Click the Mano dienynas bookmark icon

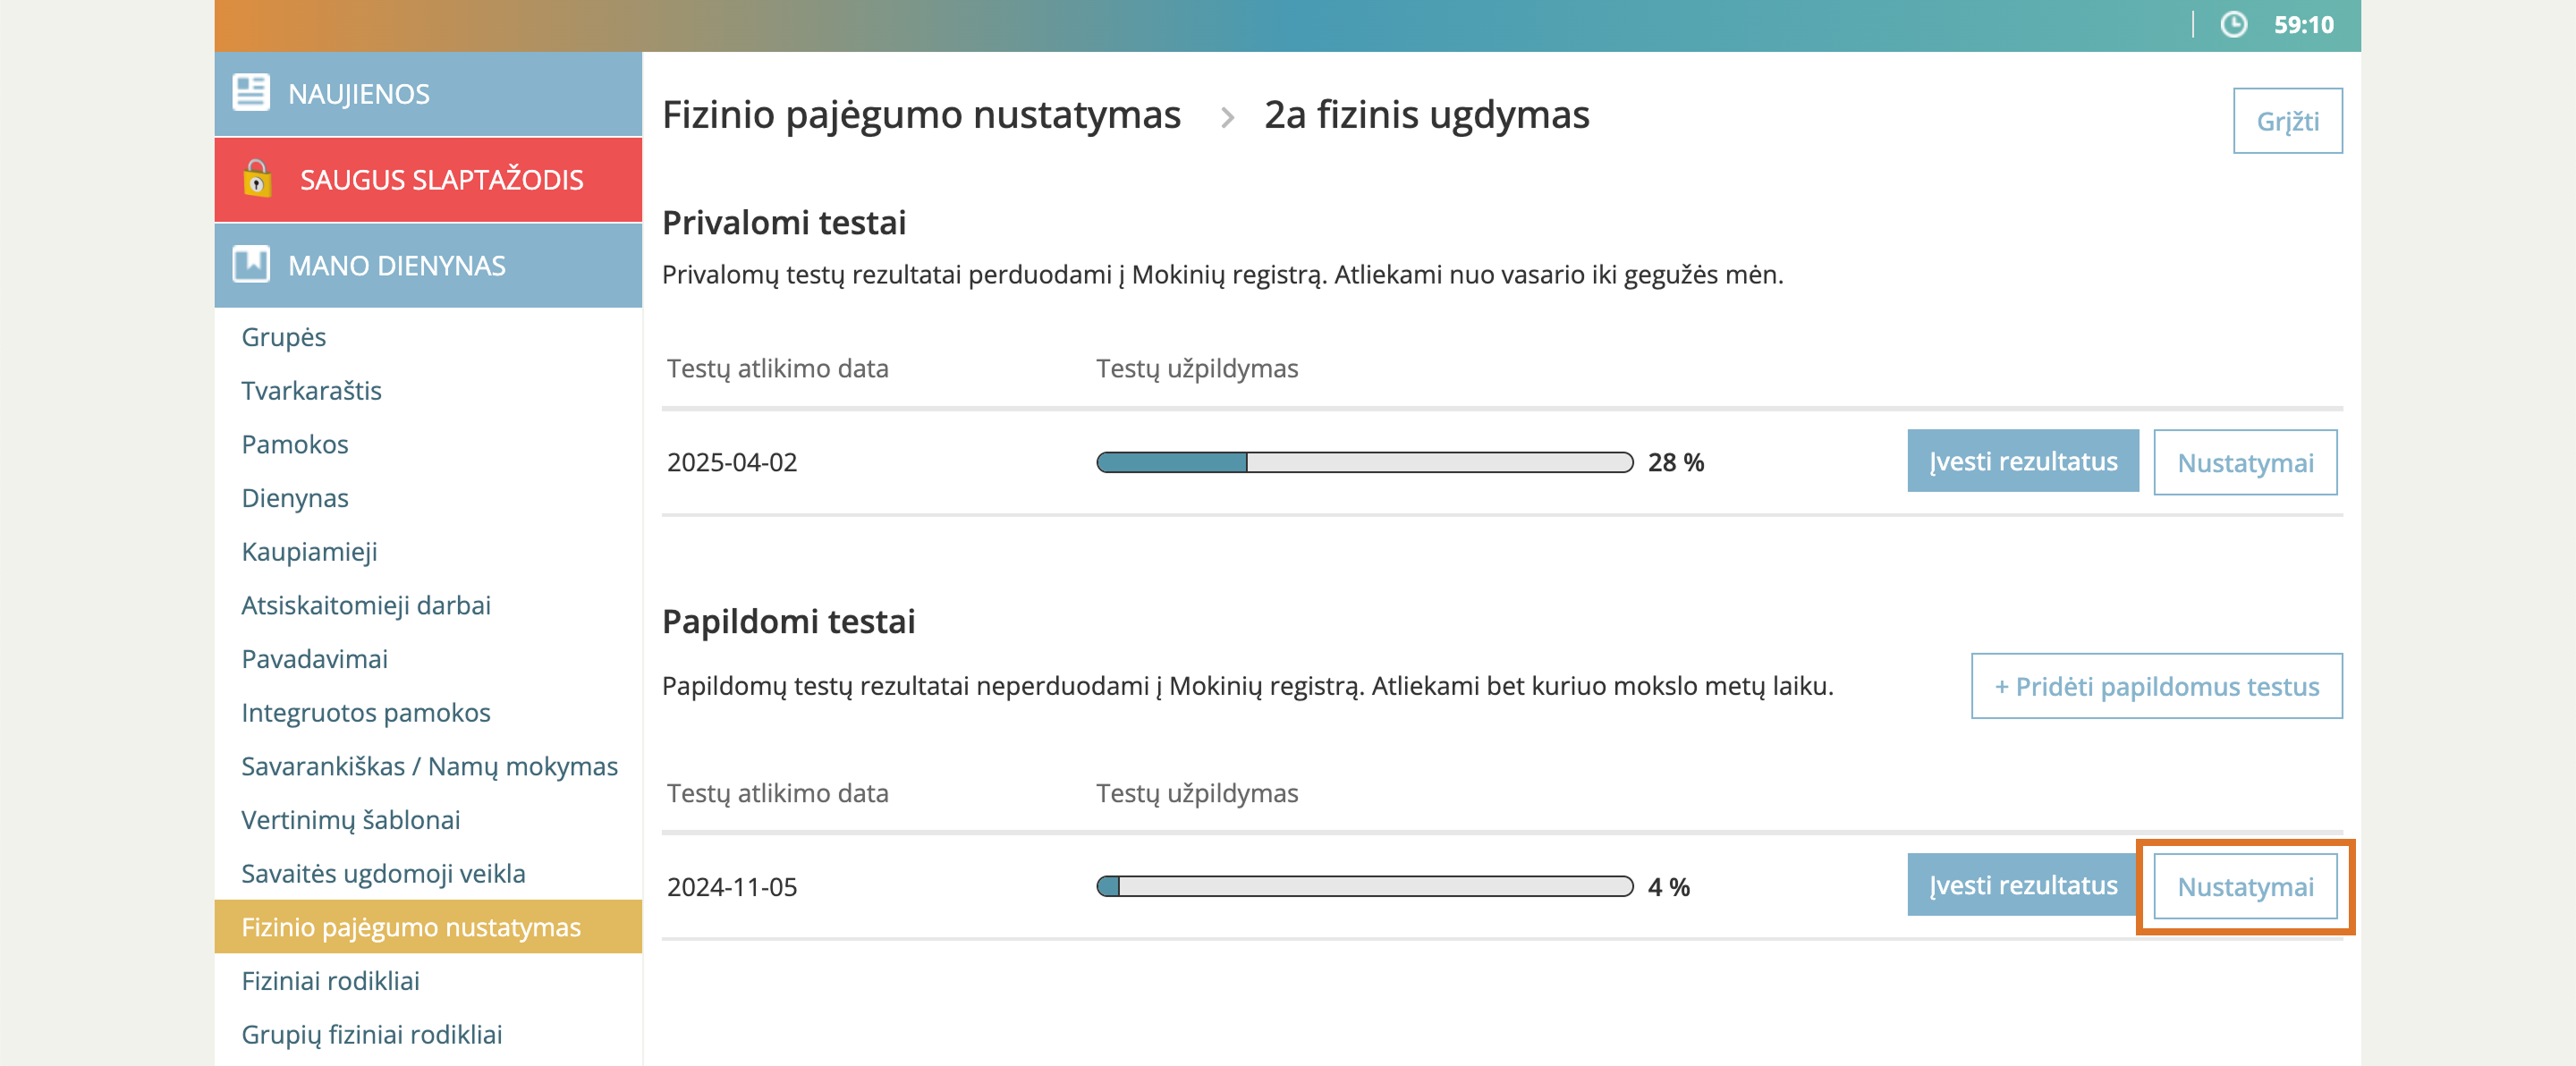pyautogui.click(x=250, y=265)
